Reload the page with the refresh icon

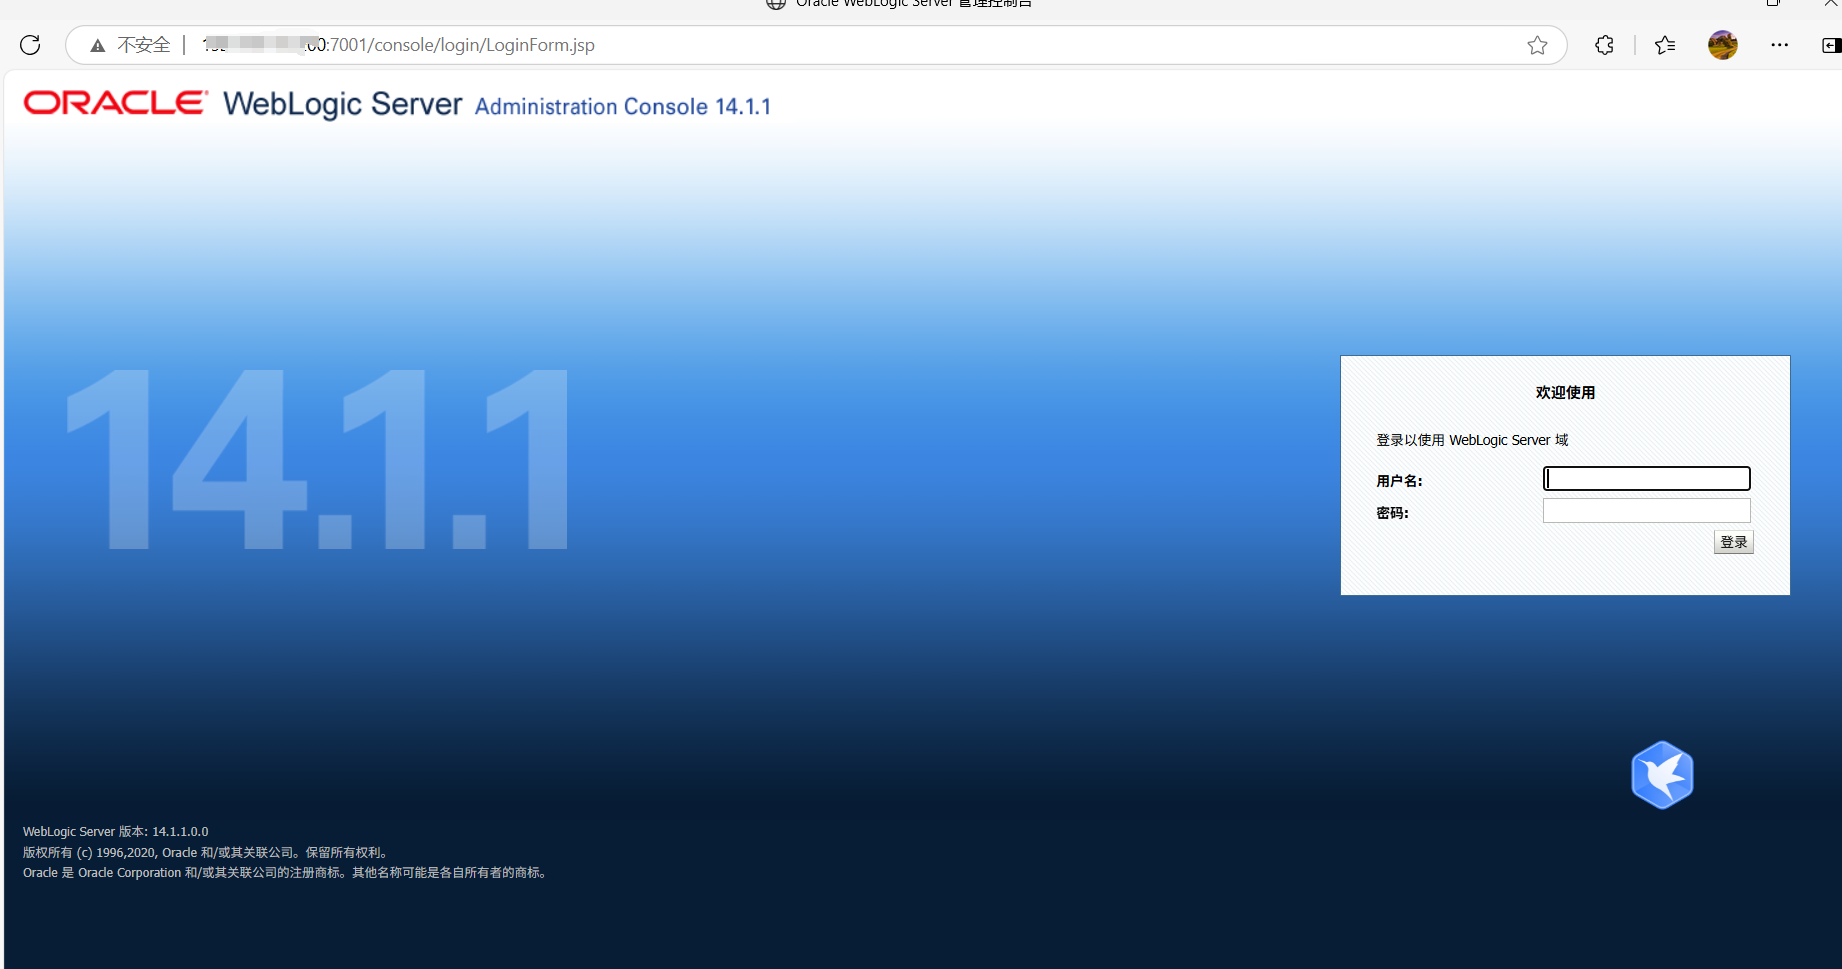click(30, 45)
